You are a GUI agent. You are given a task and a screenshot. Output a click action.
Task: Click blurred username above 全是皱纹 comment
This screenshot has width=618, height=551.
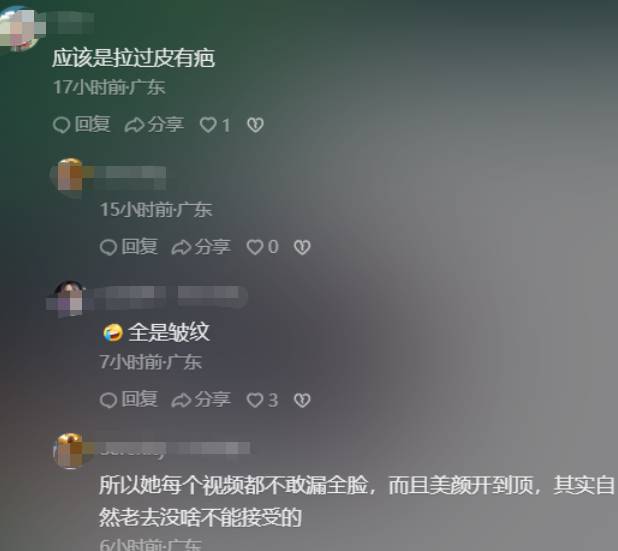tap(168, 296)
